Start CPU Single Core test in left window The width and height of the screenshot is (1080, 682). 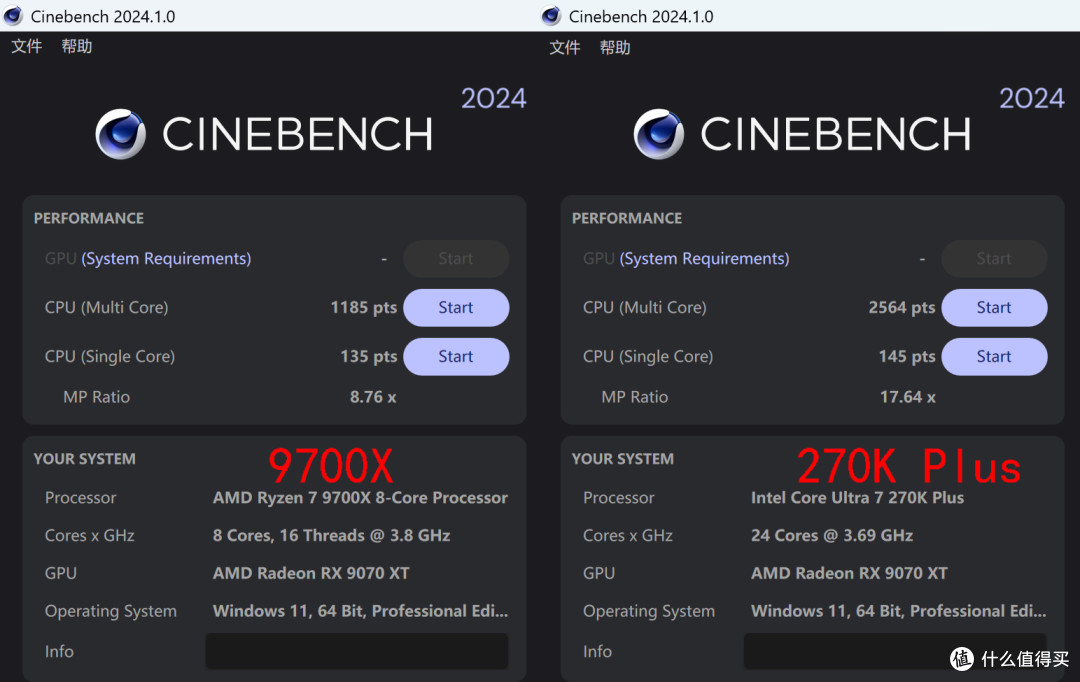coord(456,356)
